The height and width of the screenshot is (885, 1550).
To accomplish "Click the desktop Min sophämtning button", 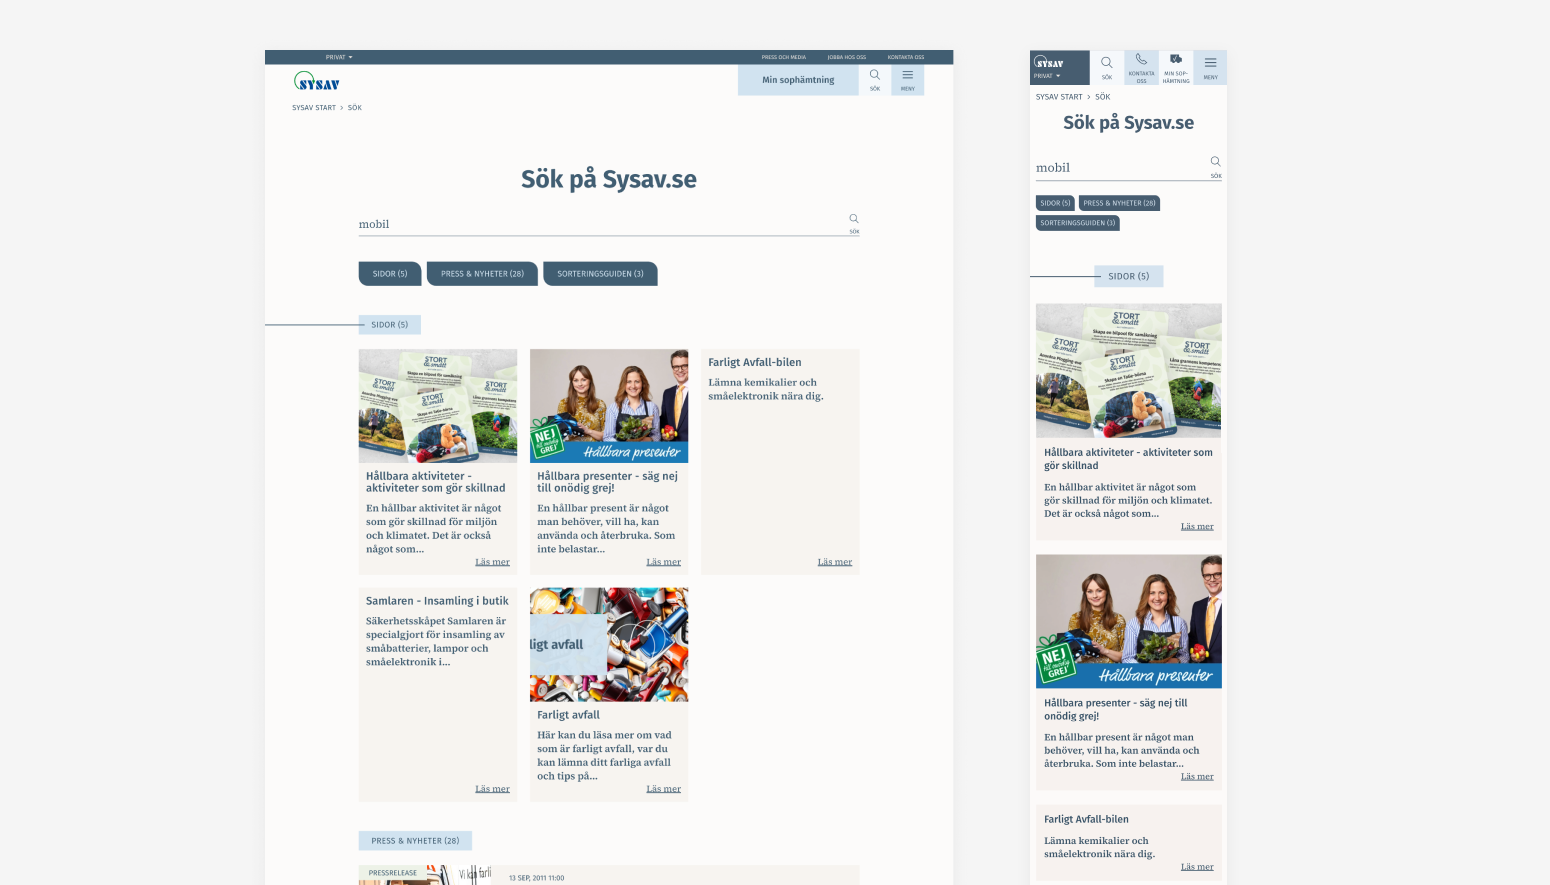I will pos(798,80).
